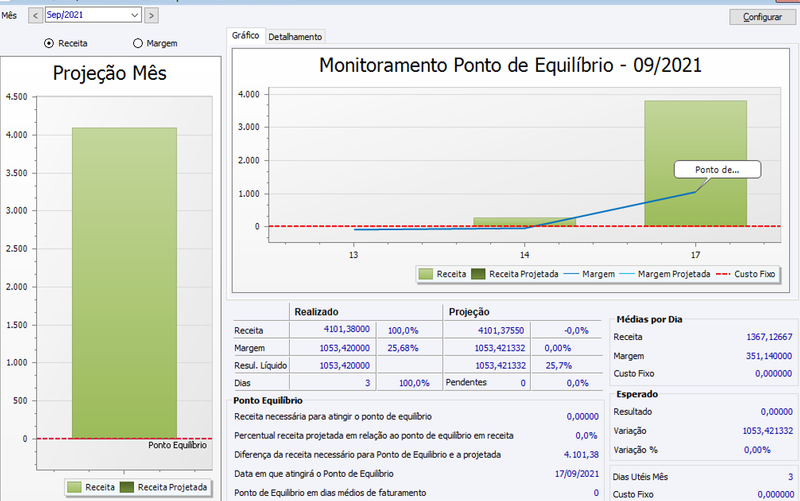The image size is (800, 501).
Task: Go to next month with right arrow
Action: [x=151, y=15]
